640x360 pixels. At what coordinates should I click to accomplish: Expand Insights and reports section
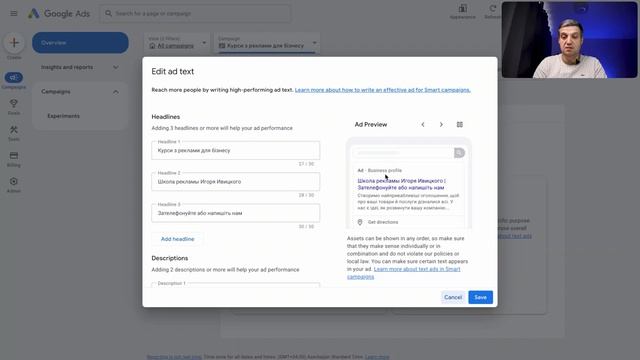(x=80, y=67)
